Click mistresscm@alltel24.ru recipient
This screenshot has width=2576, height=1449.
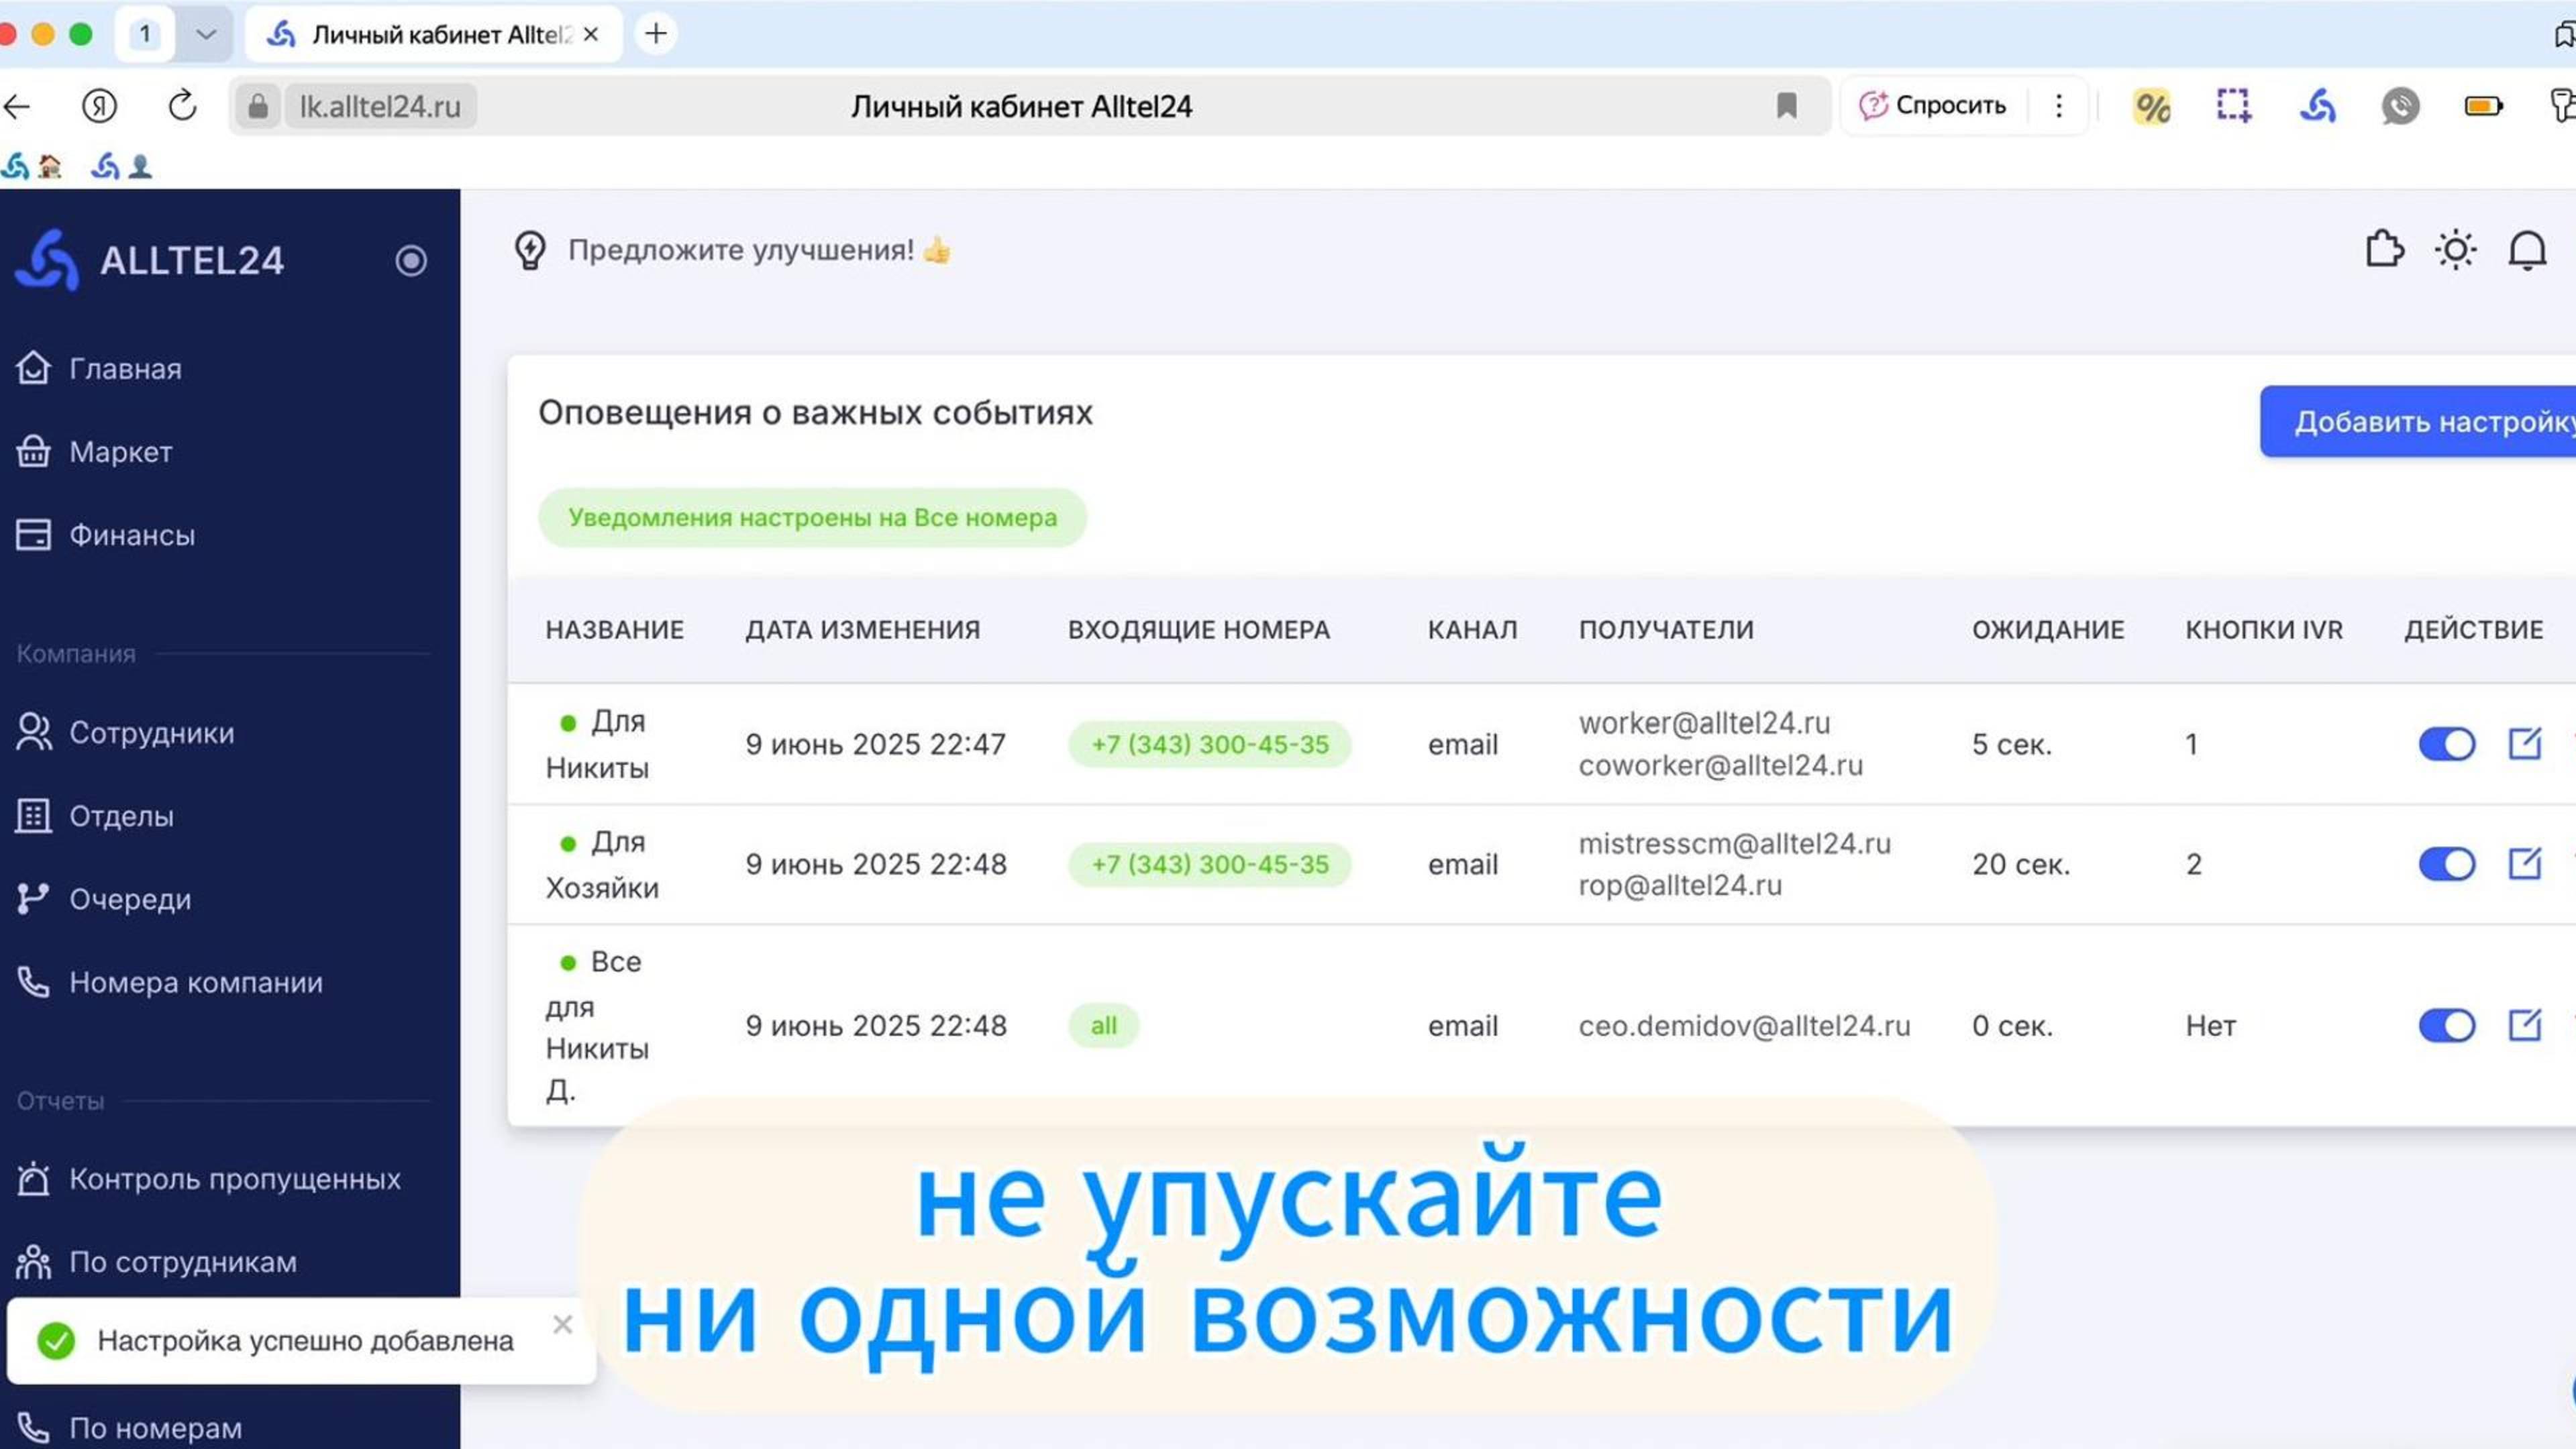click(x=1735, y=844)
